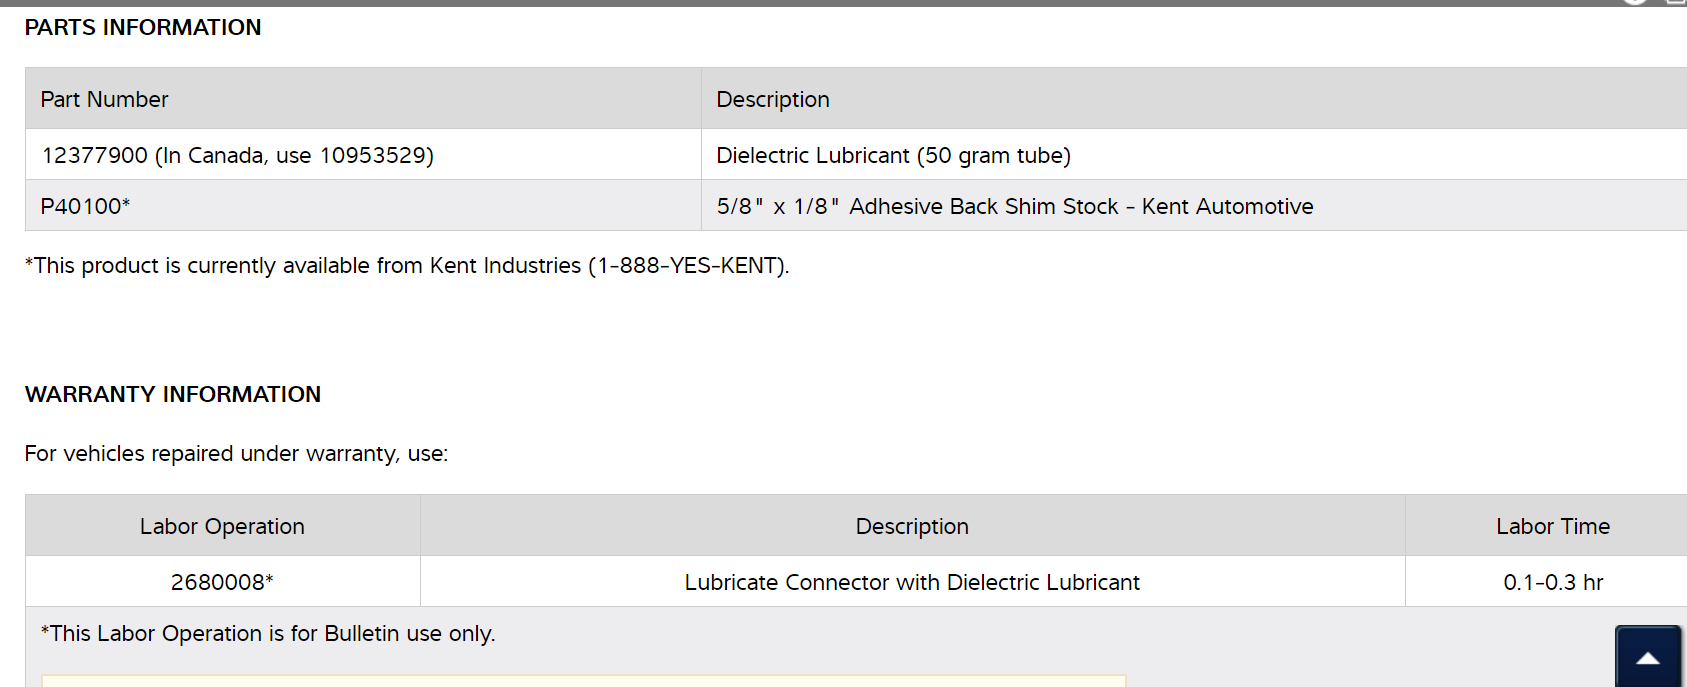Click the Adhesive Back Shim Stock description
Viewport: 1687px width, 687px height.
(x=1014, y=207)
